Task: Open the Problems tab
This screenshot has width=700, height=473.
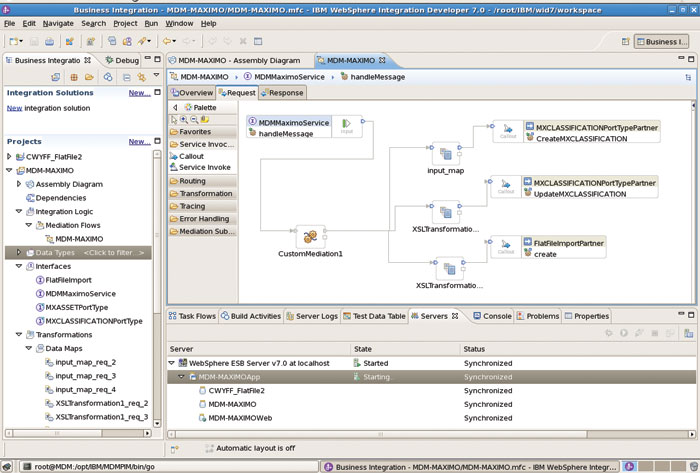Action: [538, 316]
